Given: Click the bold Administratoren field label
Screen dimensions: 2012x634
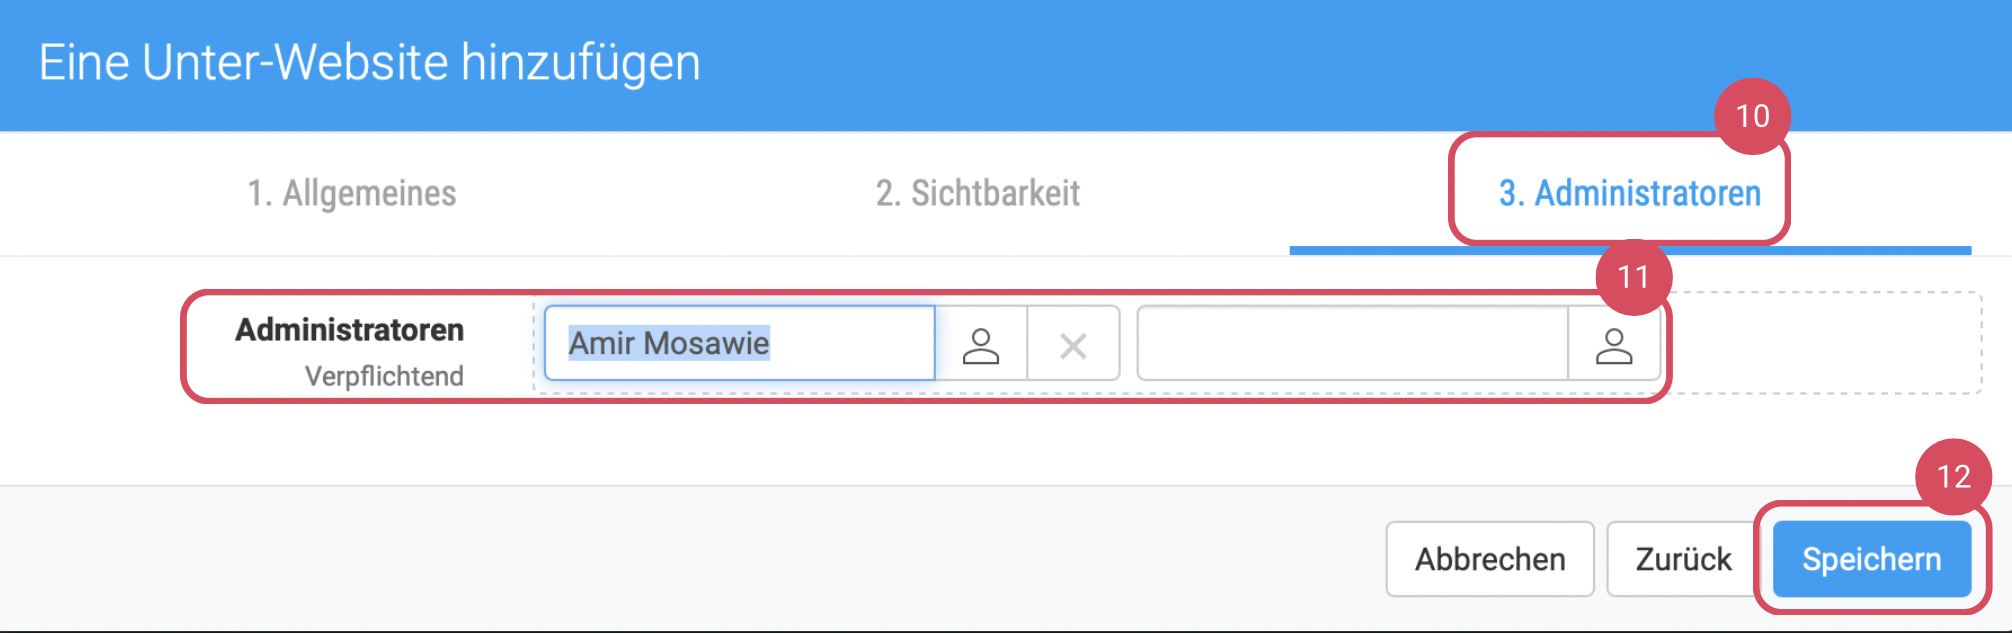Looking at the screenshot, I should pos(349,330).
